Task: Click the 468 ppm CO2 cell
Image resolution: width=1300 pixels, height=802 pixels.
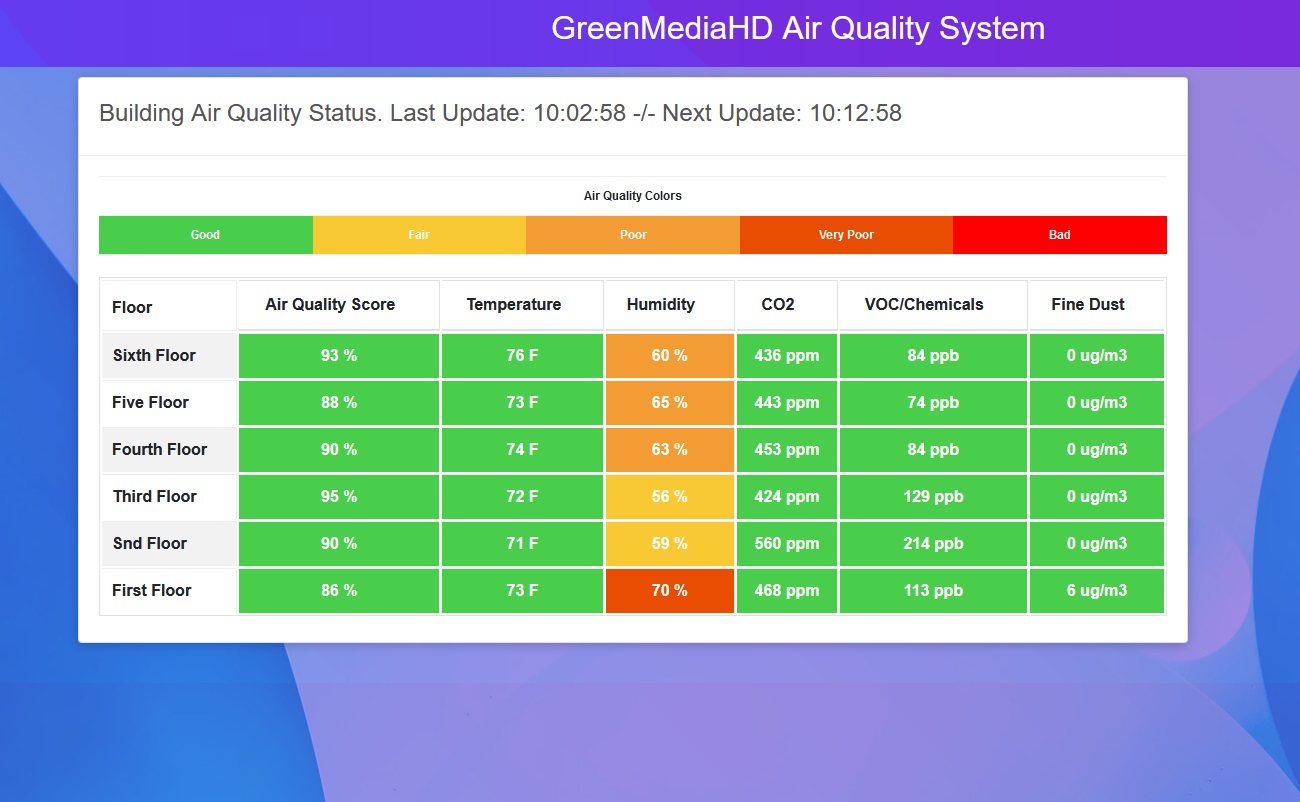Action: [x=787, y=591]
